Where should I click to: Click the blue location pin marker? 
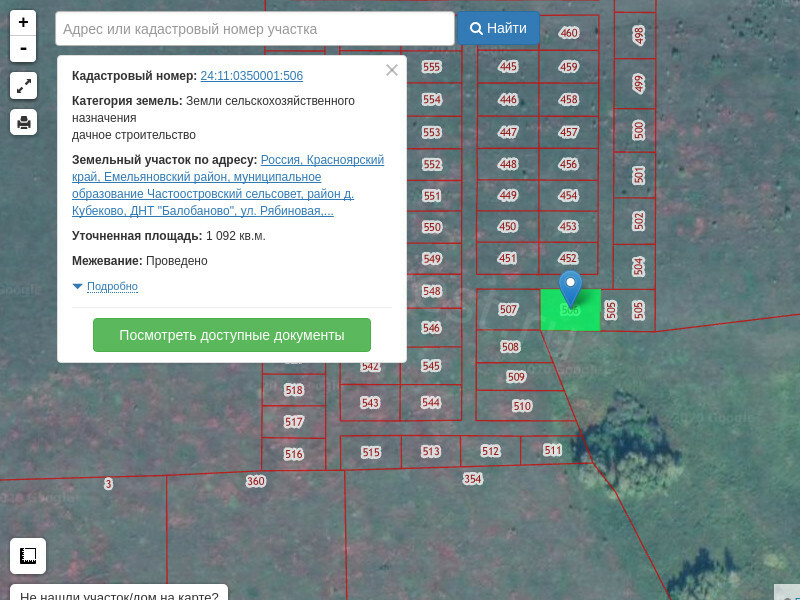570,288
